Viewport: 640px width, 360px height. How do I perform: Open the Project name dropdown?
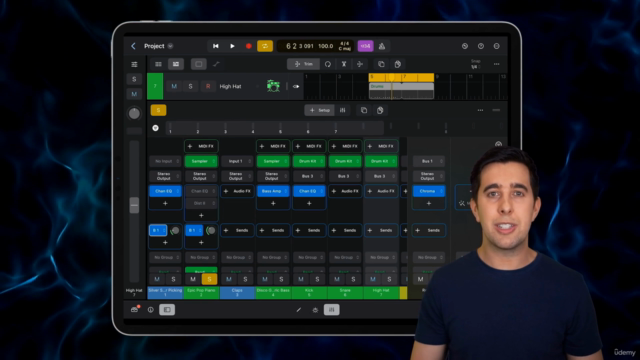(158, 46)
